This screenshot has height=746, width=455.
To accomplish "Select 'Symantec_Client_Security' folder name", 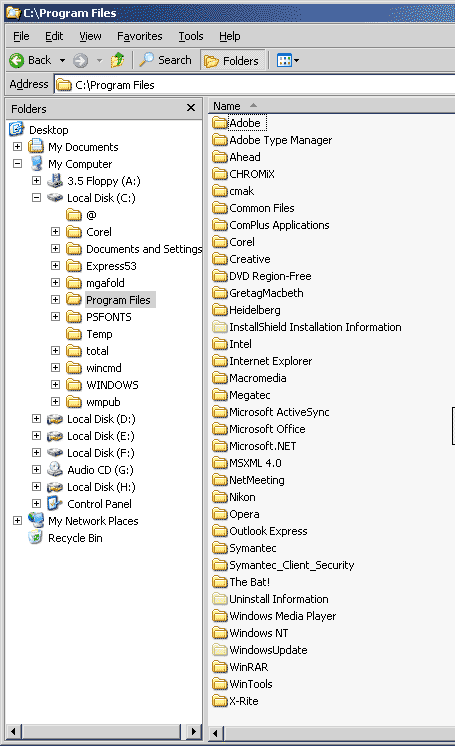I will (292, 565).
